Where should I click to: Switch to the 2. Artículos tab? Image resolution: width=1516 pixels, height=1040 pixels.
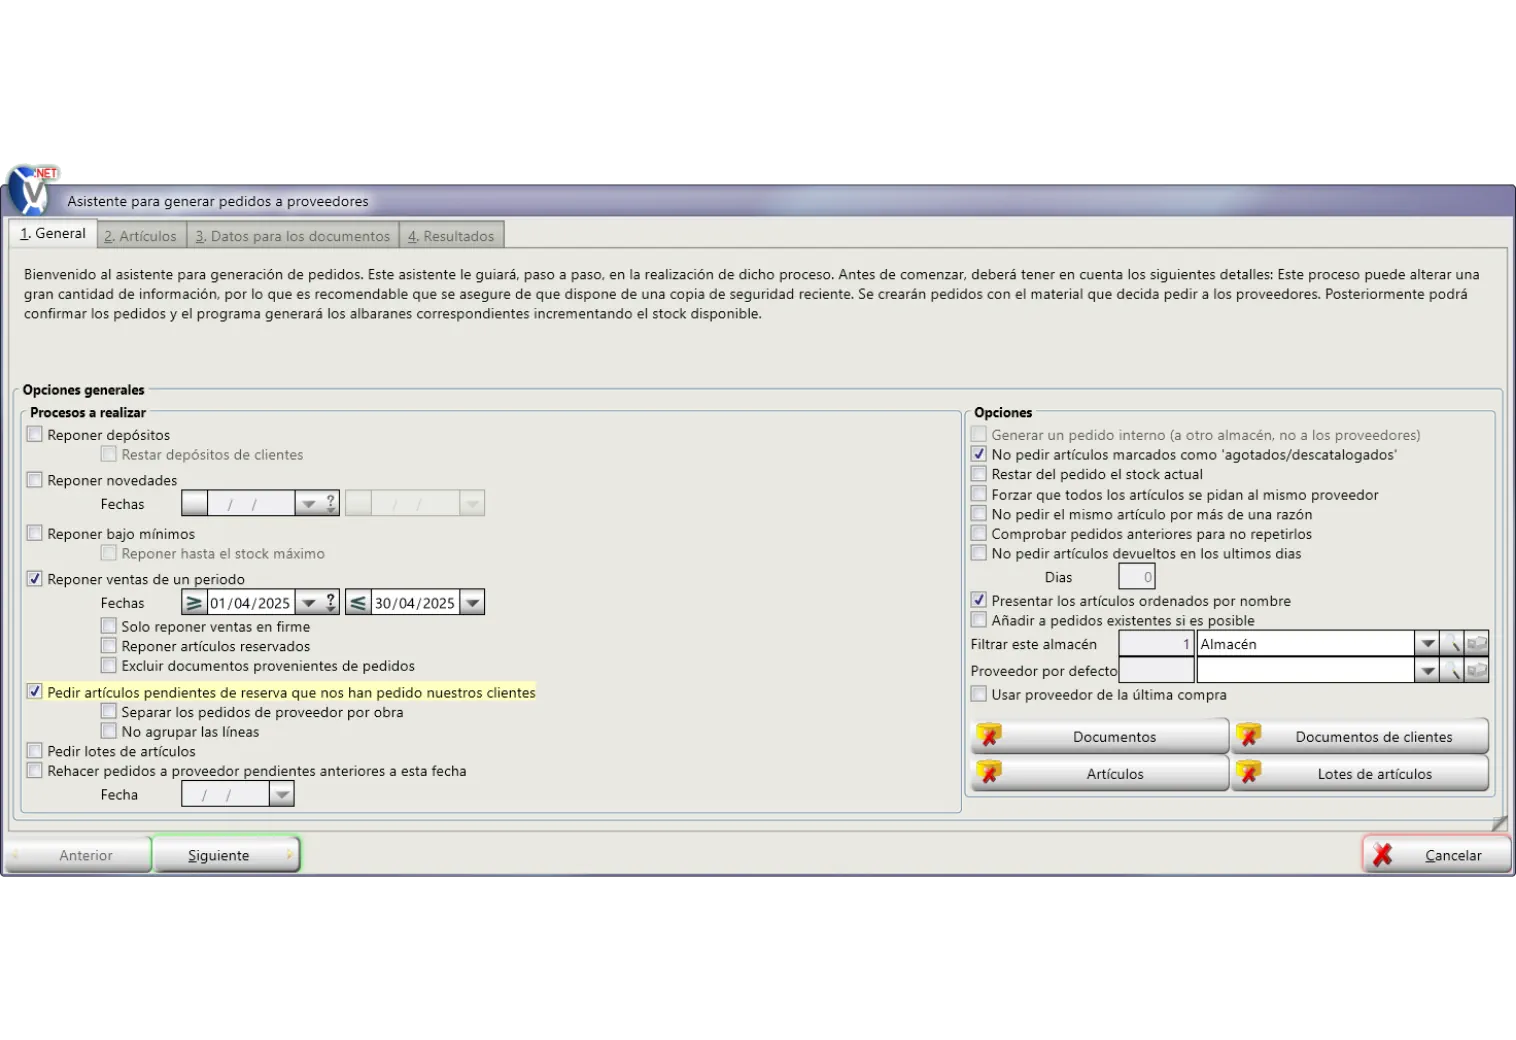141,236
